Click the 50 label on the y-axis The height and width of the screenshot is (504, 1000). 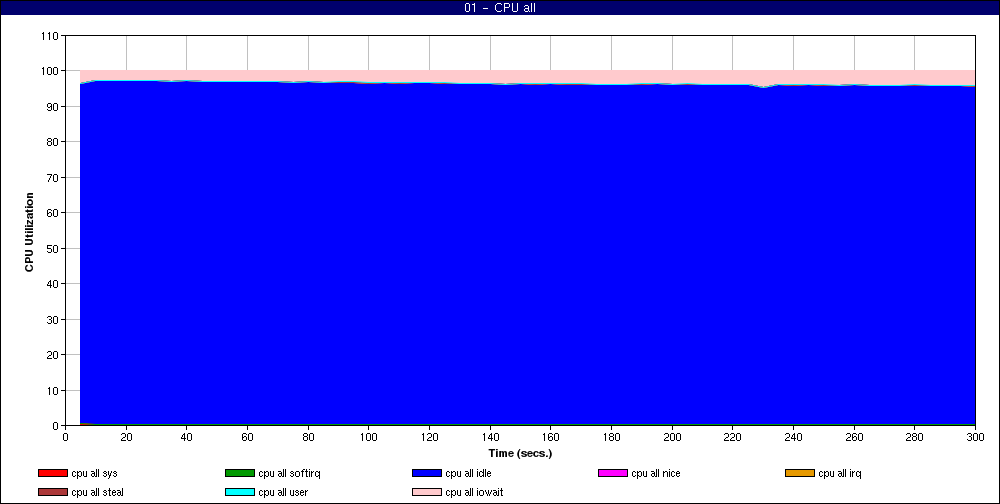pos(52,249)
